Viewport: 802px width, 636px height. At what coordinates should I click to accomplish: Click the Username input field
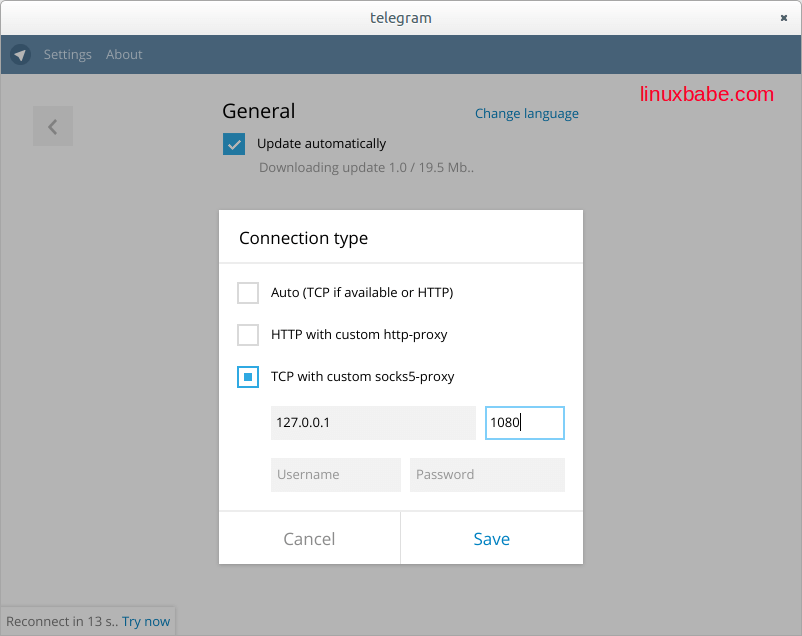[335, 475]
